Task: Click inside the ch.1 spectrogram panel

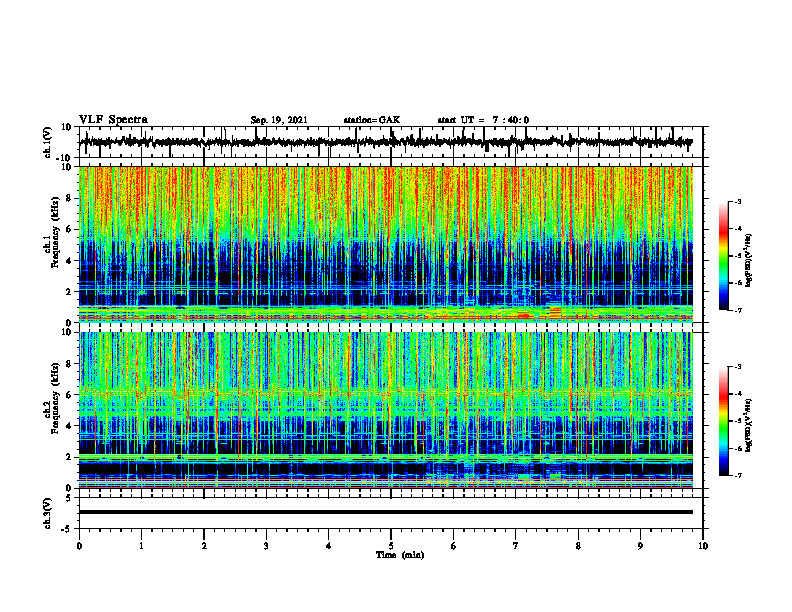Action: point(385,244)
